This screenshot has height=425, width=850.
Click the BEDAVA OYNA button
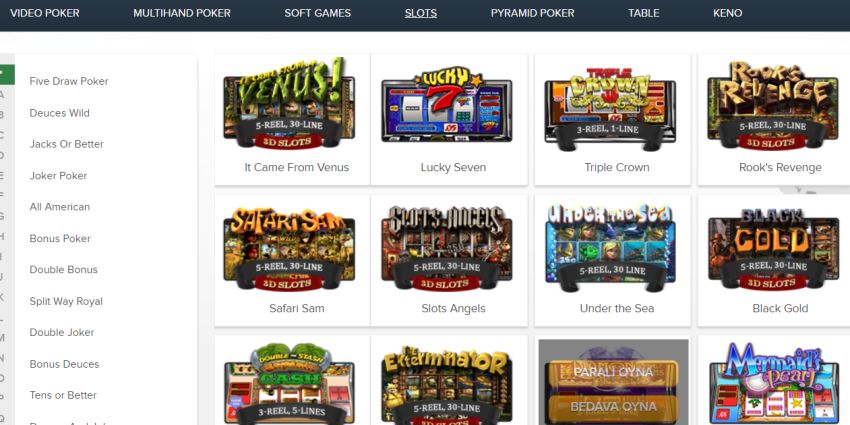click(x=613, y=408)
